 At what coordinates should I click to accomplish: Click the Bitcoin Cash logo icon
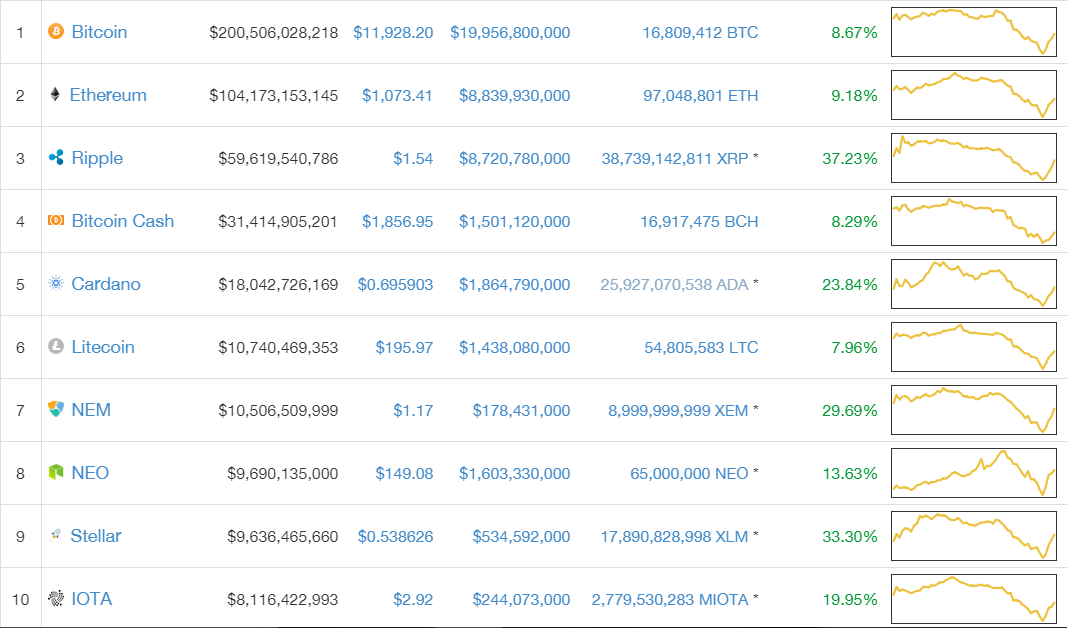pyautogui.click(x=56, y=220)
